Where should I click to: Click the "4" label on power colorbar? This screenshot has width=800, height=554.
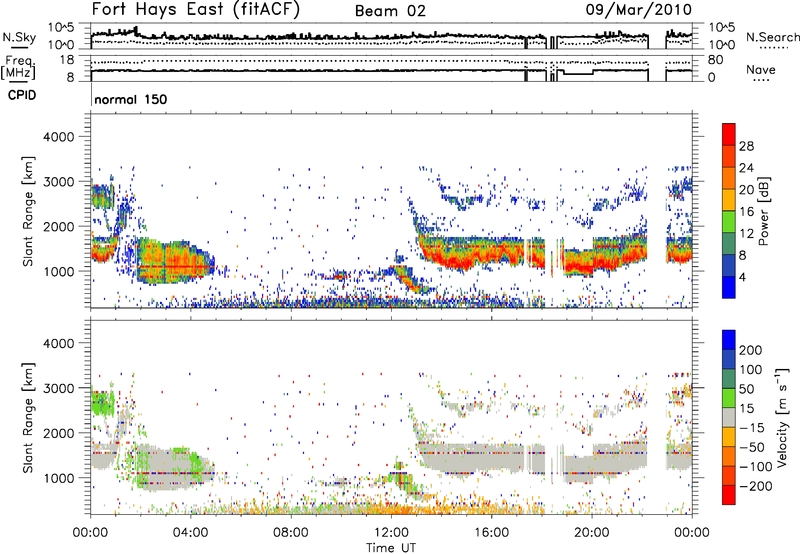742,278
